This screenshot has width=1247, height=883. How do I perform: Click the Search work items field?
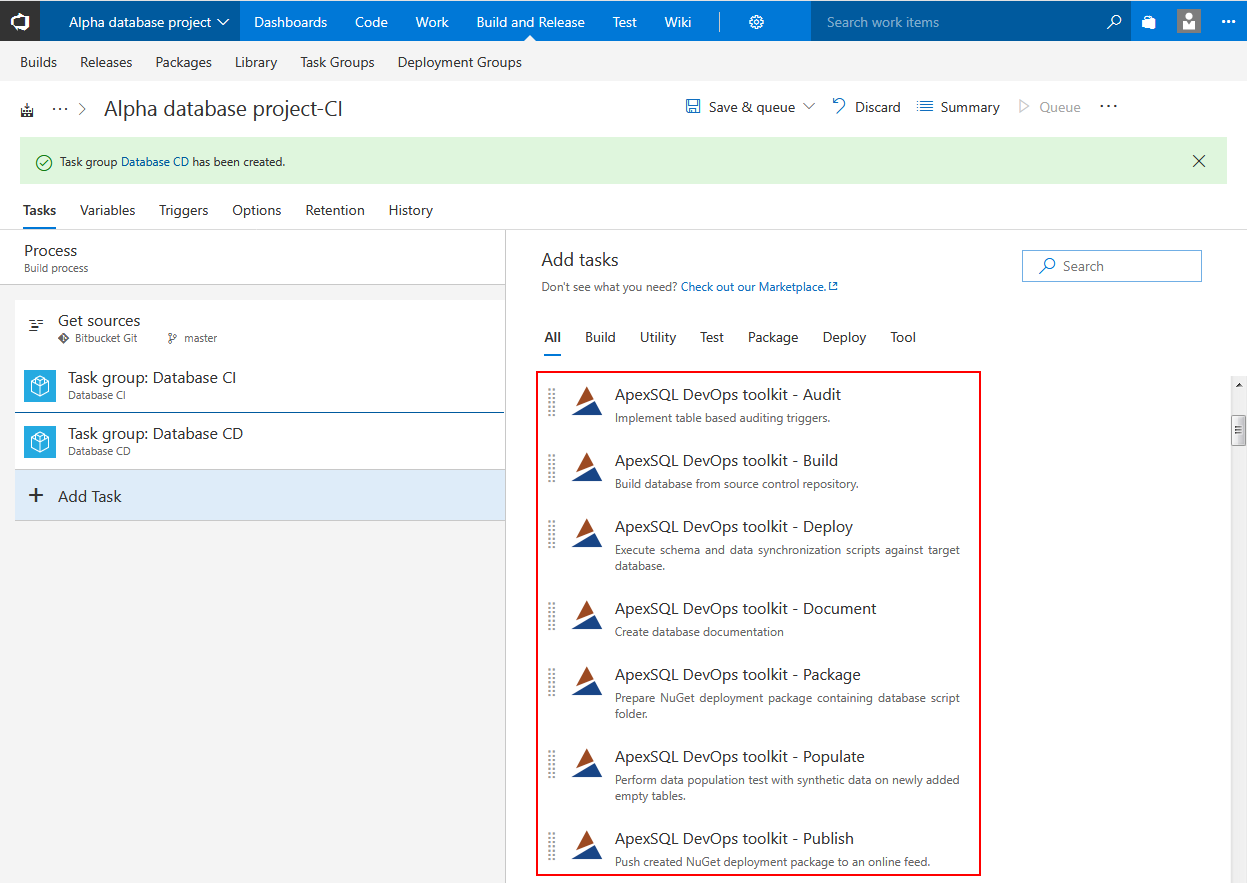click(960, 22)
